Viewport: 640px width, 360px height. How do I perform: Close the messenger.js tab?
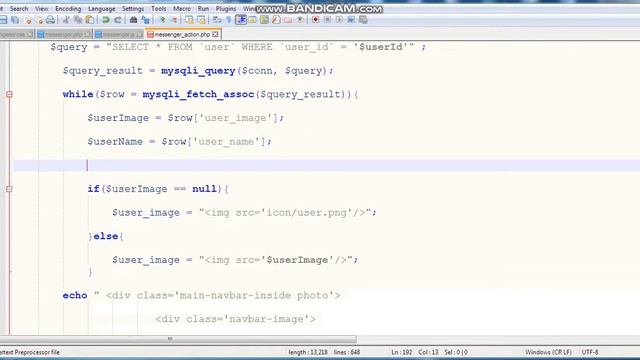pyautogui.click(x=139, y=35)
